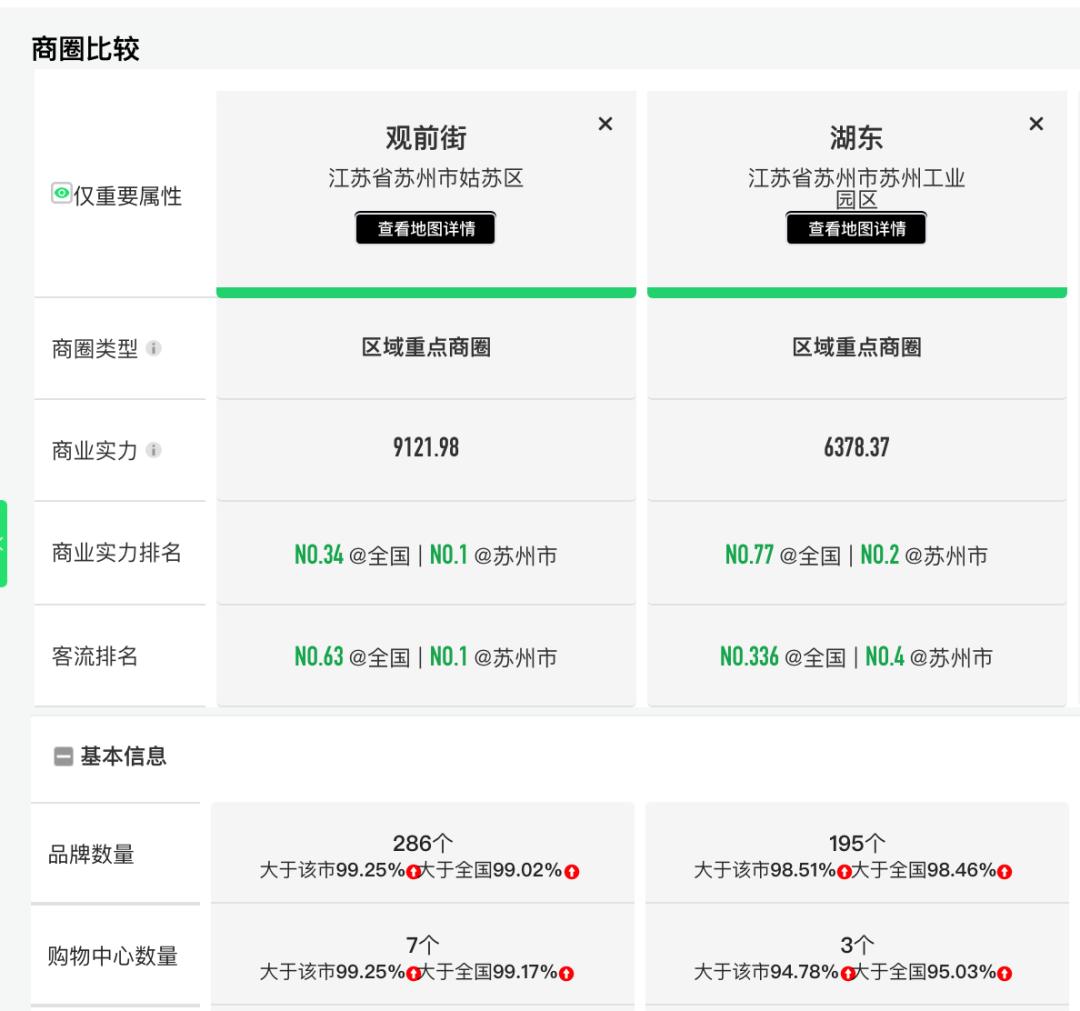Click the info icon beside 商圈类型

[x=154, y=348]
